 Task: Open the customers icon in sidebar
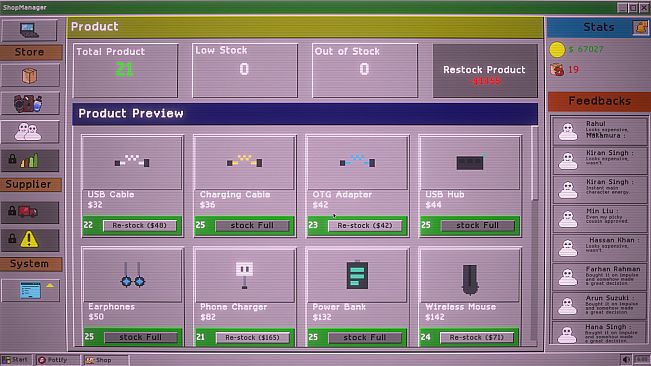click(x=29, y=132)
